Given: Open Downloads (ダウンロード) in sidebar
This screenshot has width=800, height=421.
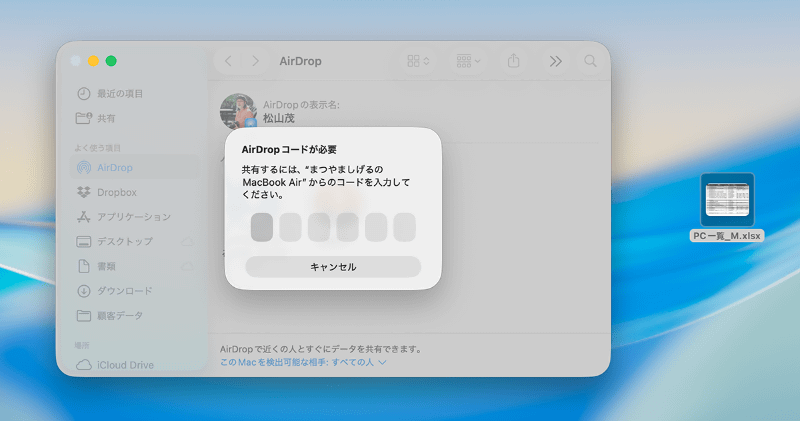Looking at the screenshot, I should pos(134,291).
